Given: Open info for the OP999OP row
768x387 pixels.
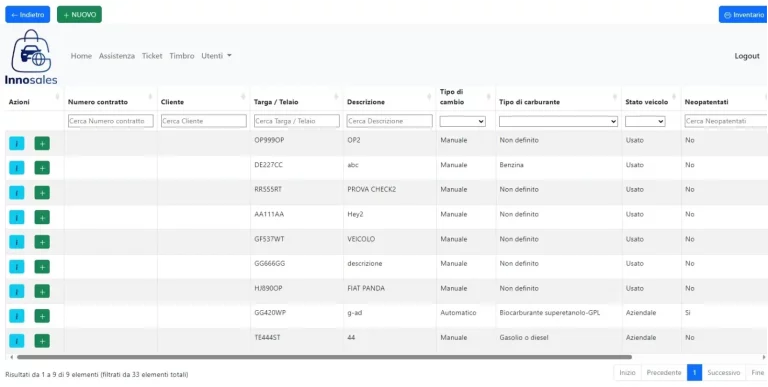Looking at the screenshot, I should tap(17, 144).
